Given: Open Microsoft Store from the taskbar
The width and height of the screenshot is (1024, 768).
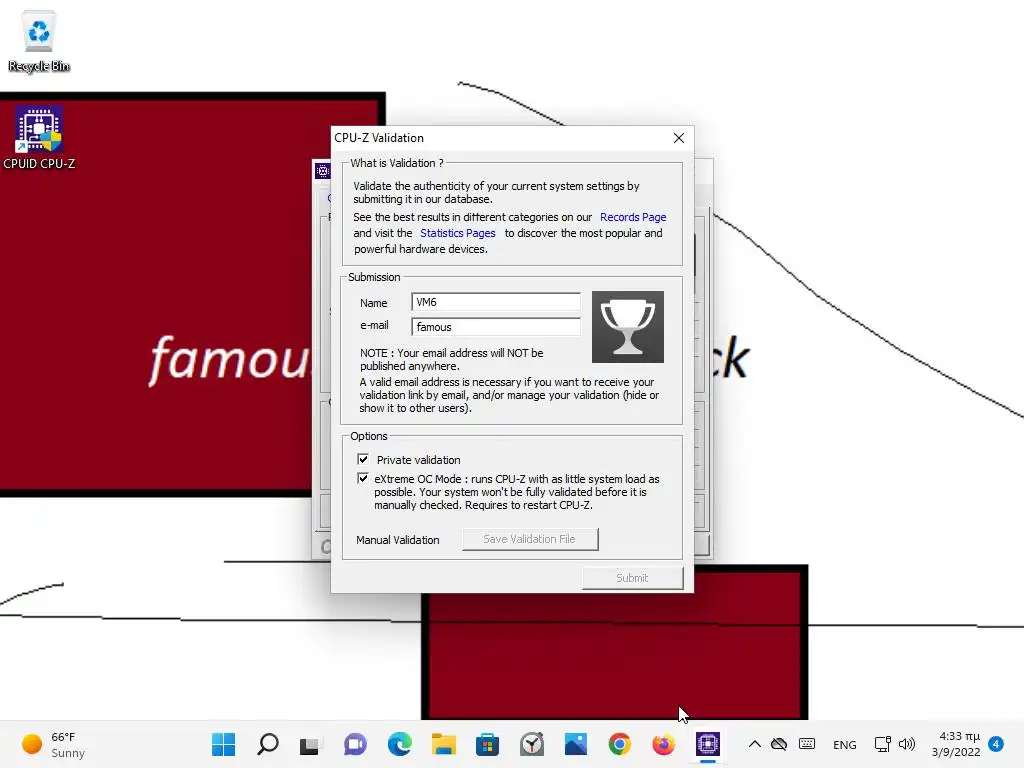Looking at the screenshot, I should [x=487, y=744].
